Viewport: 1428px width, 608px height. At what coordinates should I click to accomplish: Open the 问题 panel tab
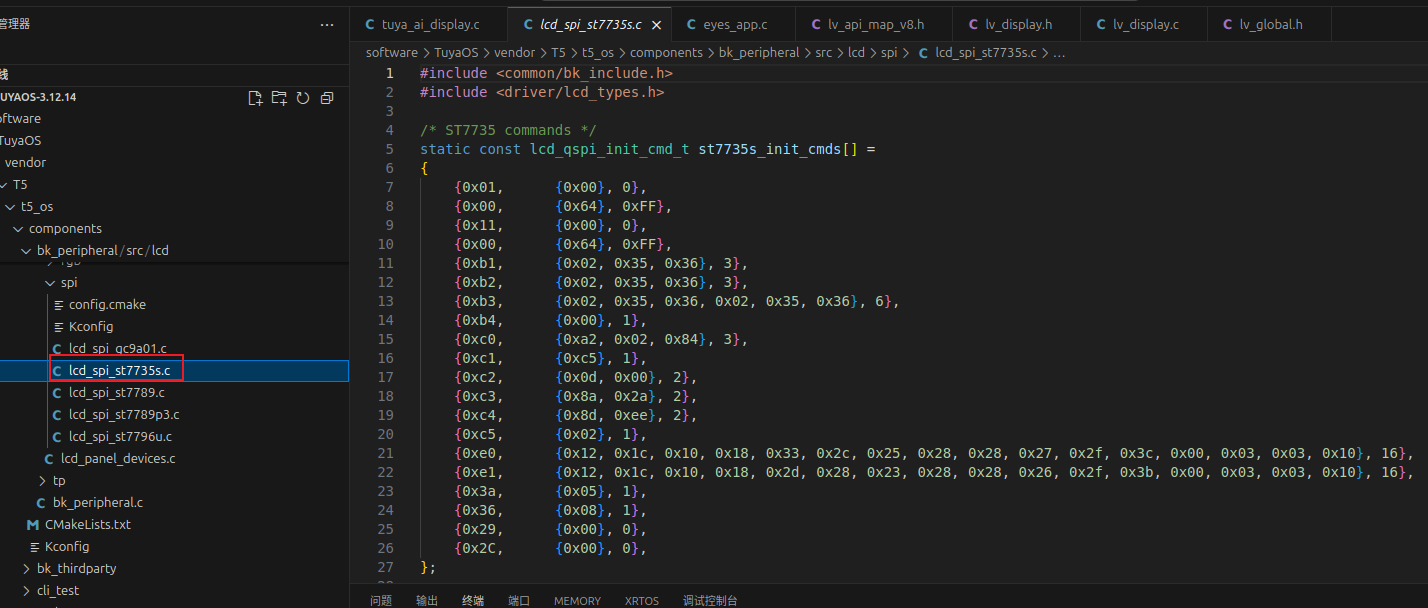pyautogui.click(x=381, y=601)
